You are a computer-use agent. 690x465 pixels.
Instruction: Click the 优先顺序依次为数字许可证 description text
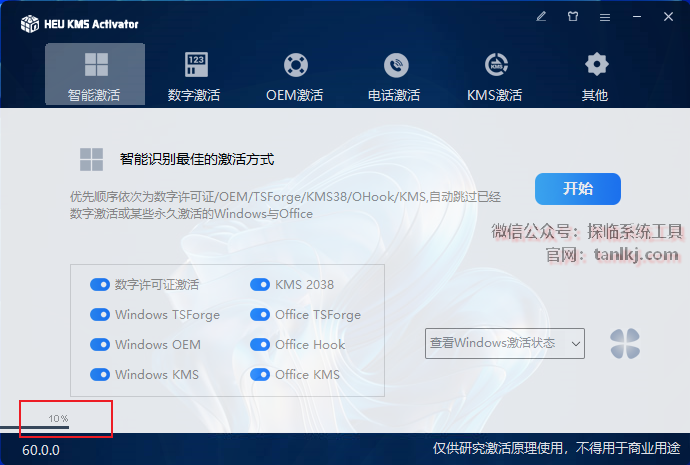[285, 205]
